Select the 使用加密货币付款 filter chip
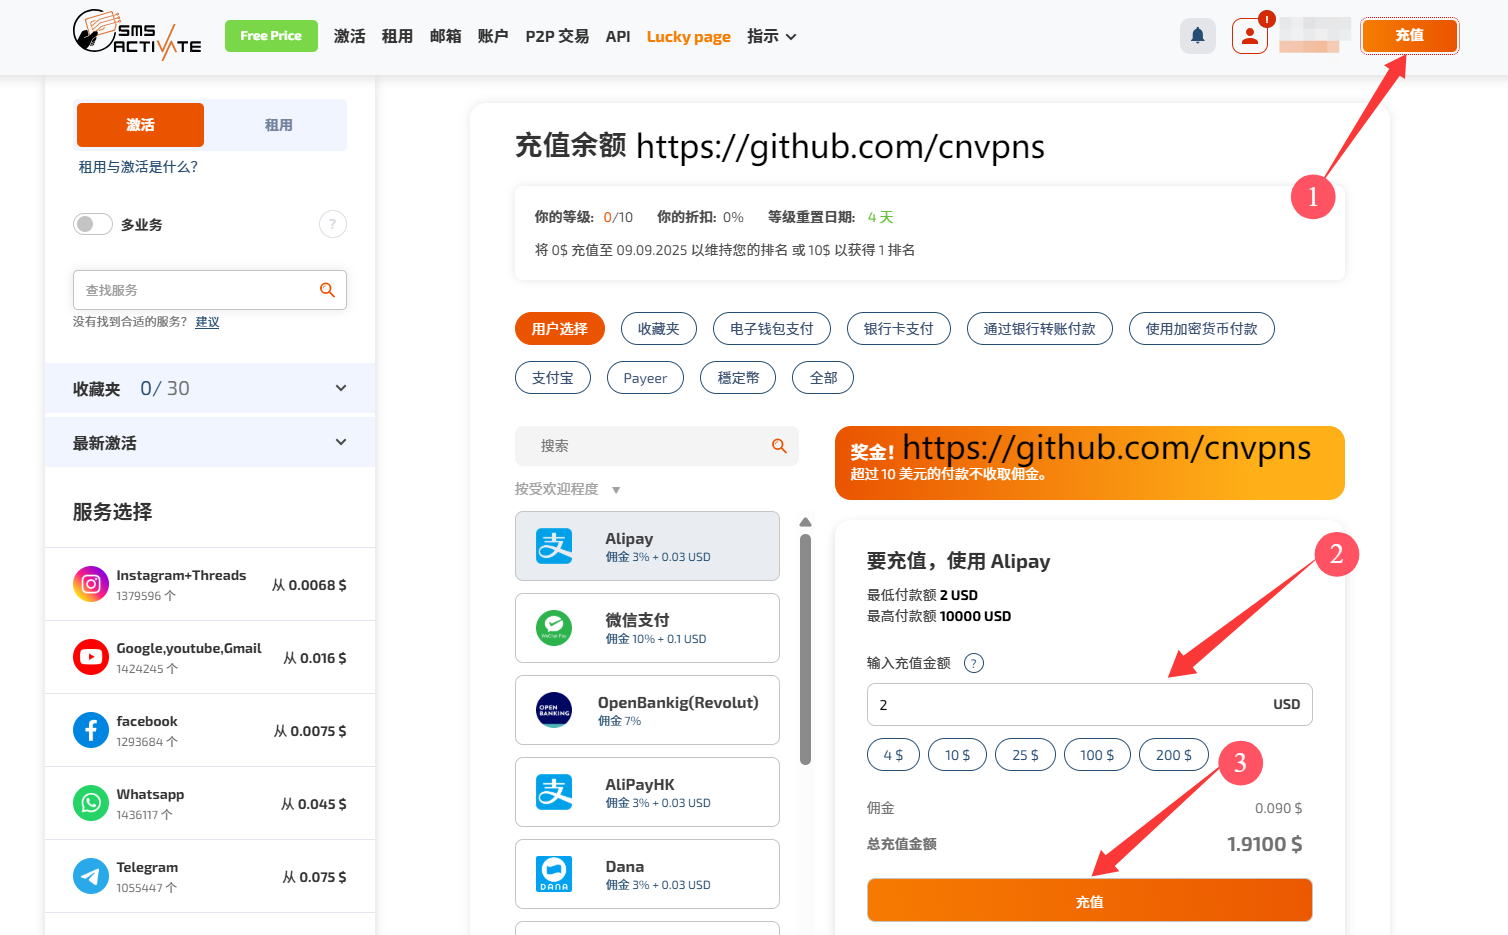The image size is (1508, 935). 1202,329
